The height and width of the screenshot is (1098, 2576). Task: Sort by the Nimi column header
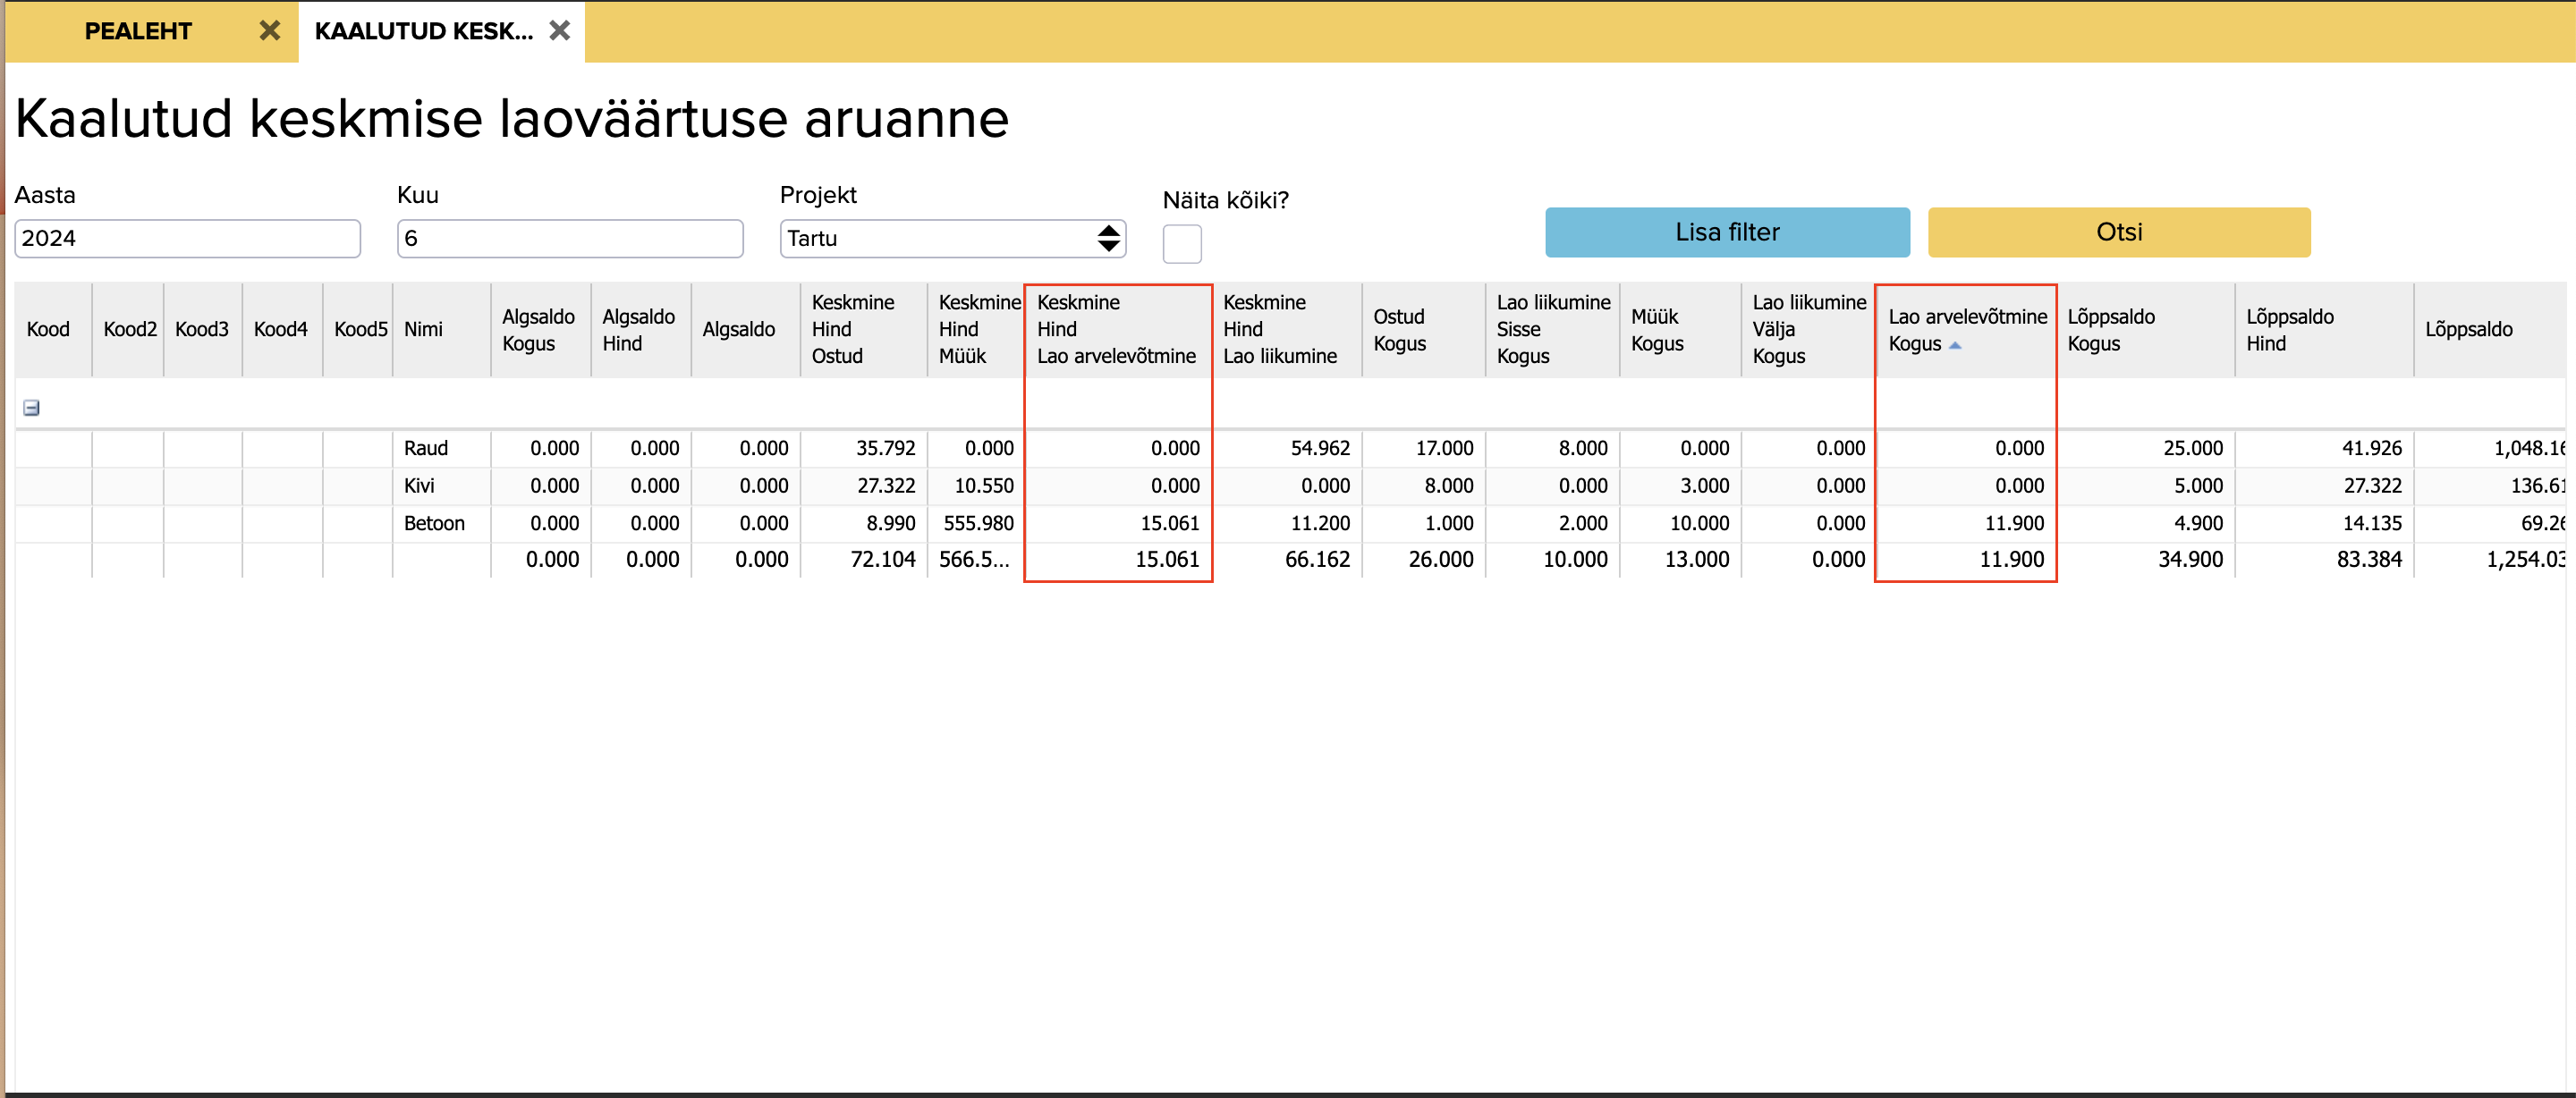click(424, 330)
